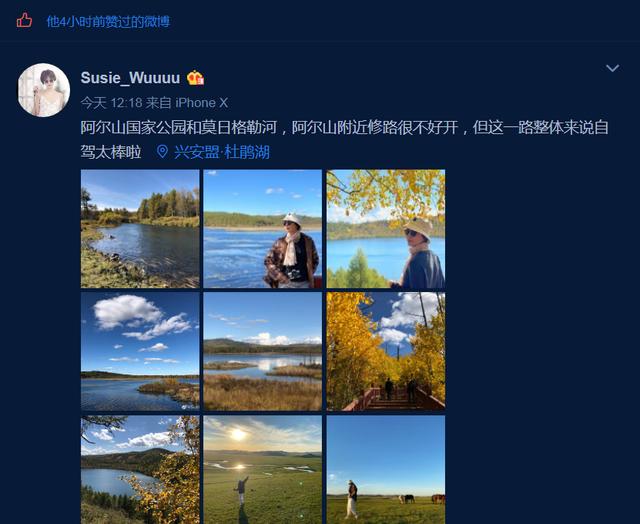Open the lake behind yellow branches photo
640x524 pixels.
pos(140,470)
